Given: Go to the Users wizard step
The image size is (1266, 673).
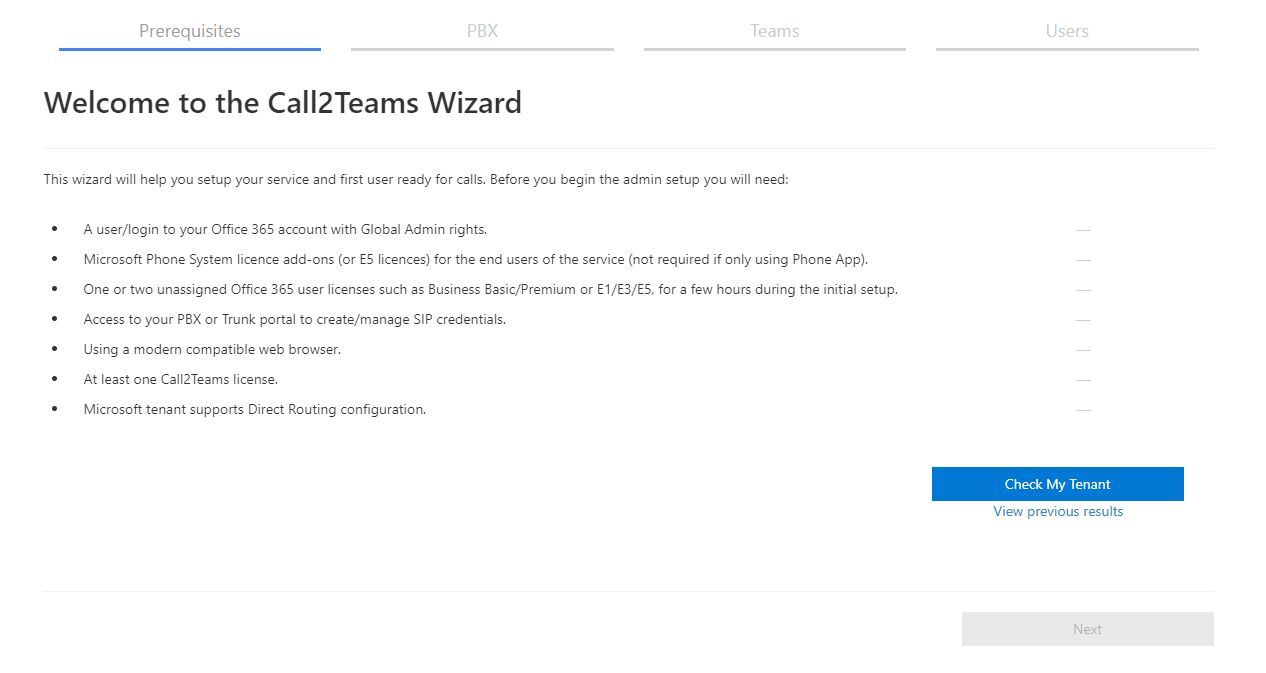Looking at the screenshot, I should [1067, 31].
